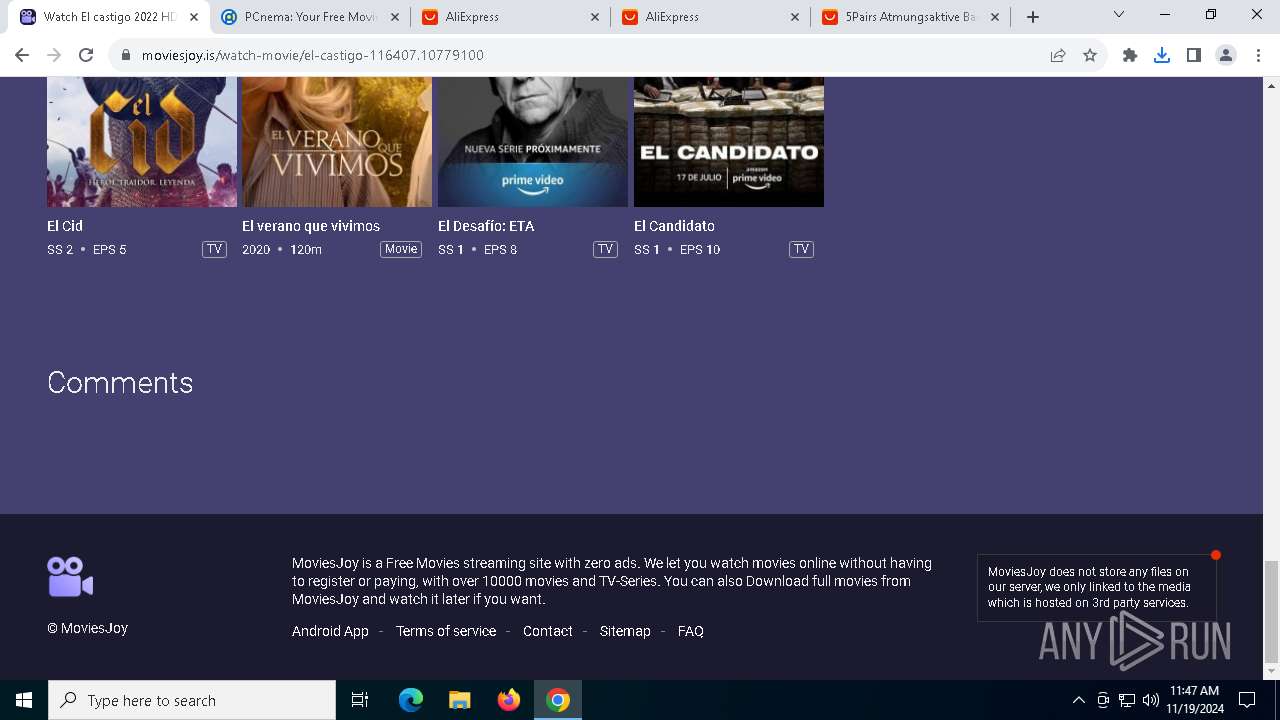Open El Candidato title link
Screen dimensions: 1280x720
coord(674,226)
